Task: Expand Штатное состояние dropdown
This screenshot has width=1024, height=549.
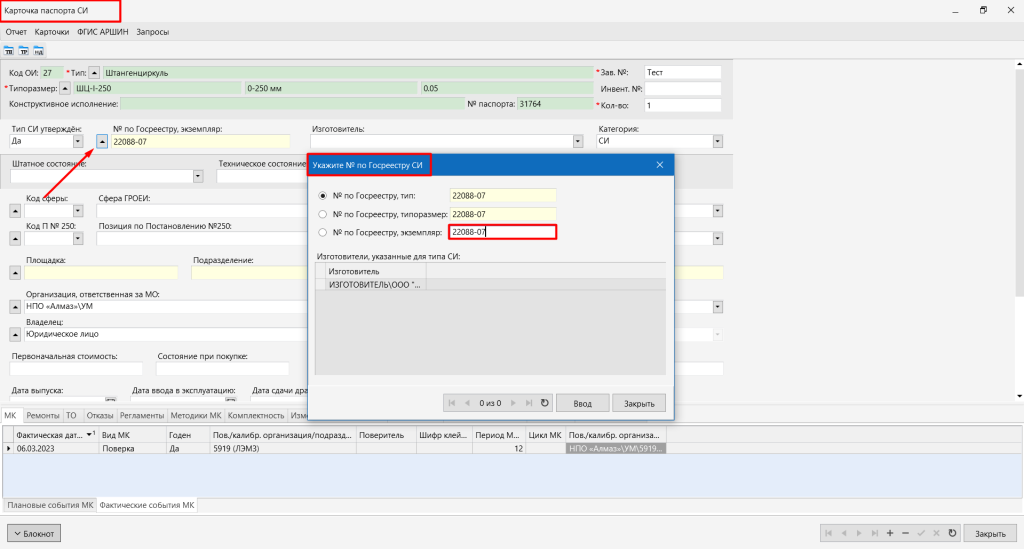Action: (198, 176)
